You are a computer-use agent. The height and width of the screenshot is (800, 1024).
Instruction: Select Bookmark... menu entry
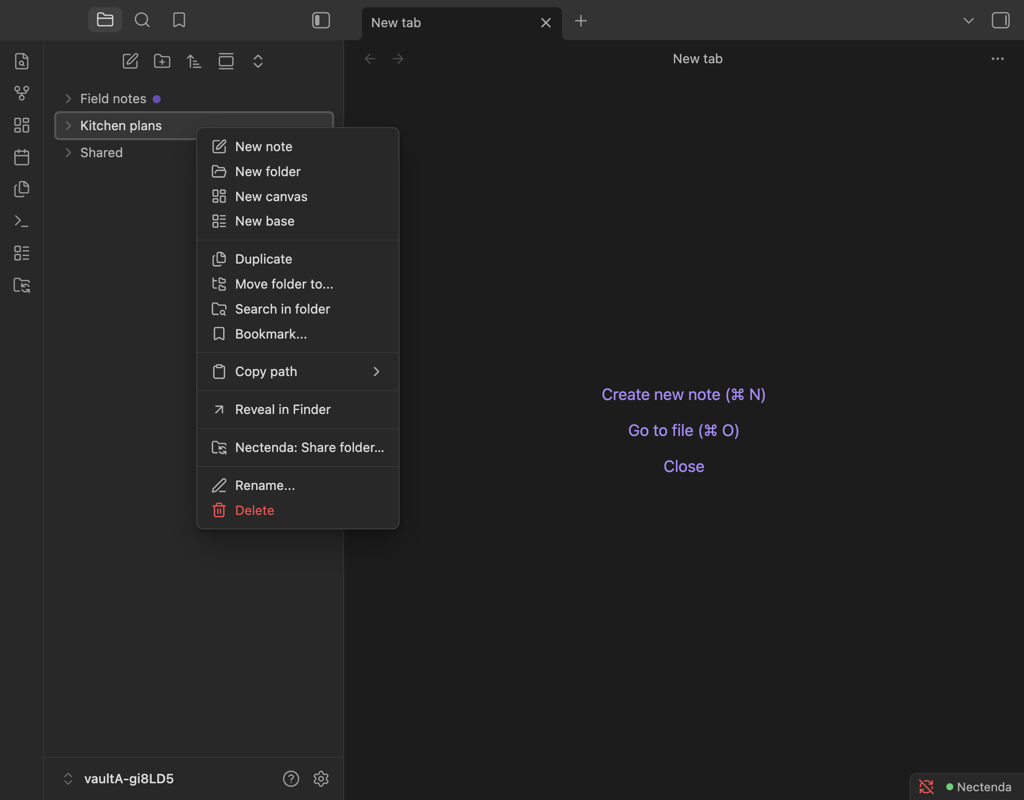(x=298, y=334)
